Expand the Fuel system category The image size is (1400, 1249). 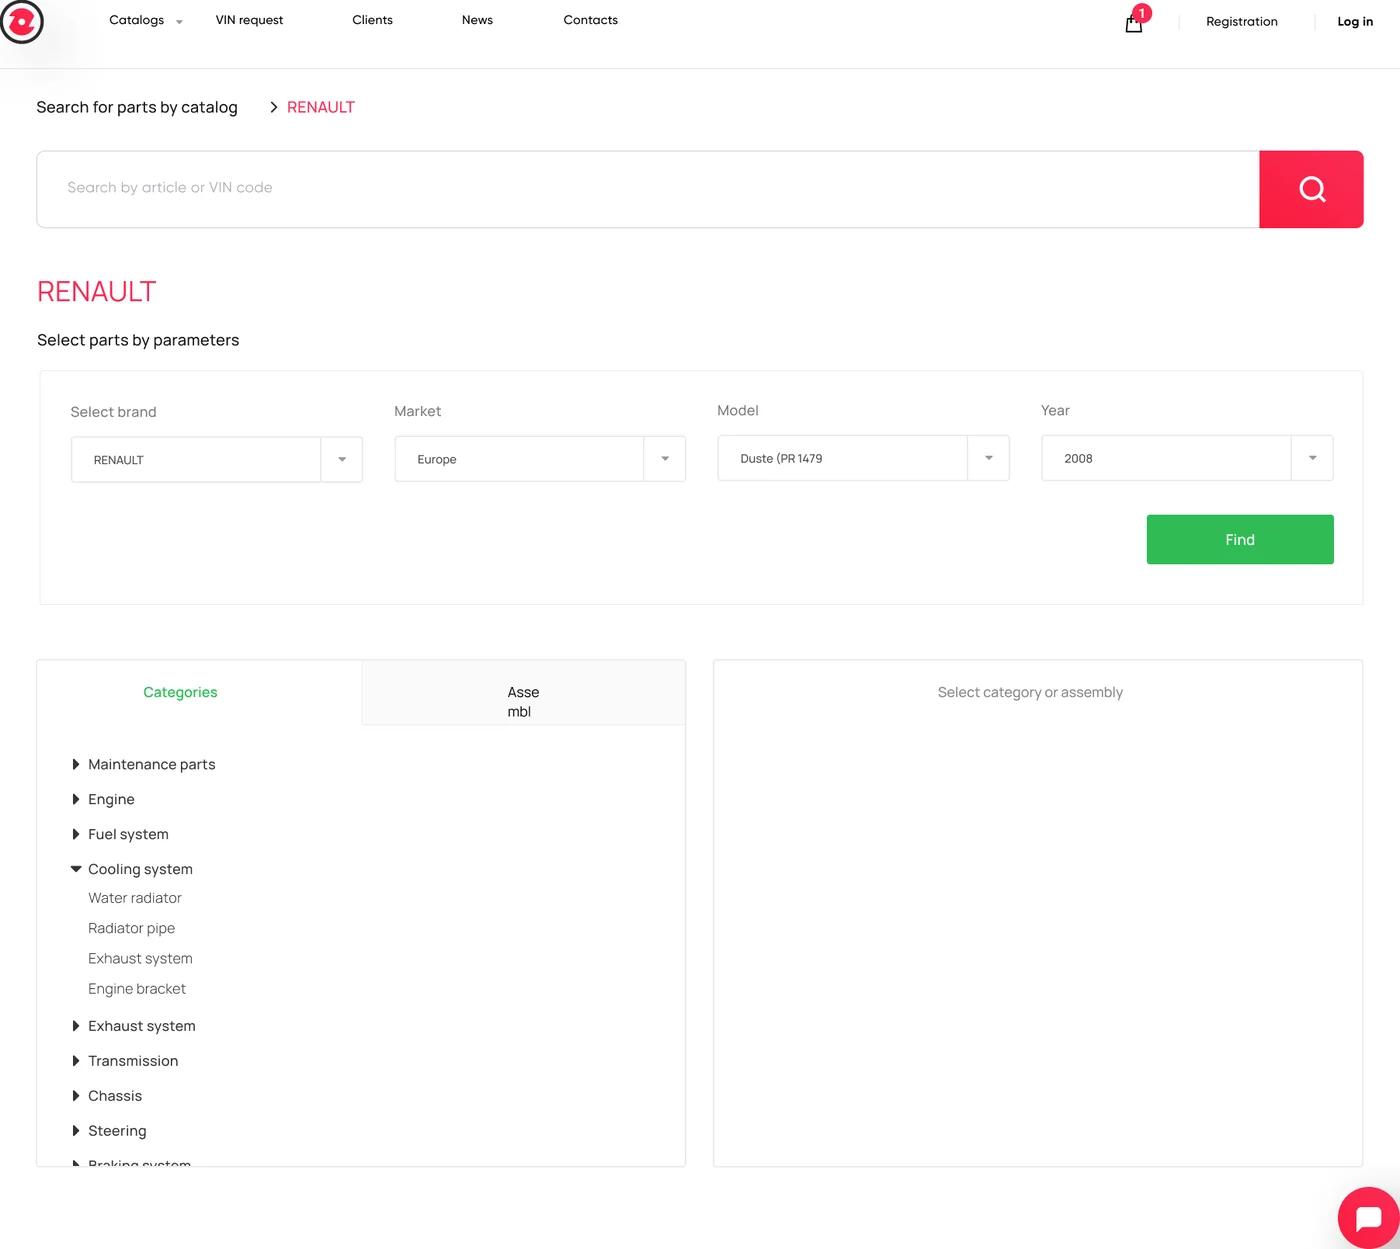(120, 834)
